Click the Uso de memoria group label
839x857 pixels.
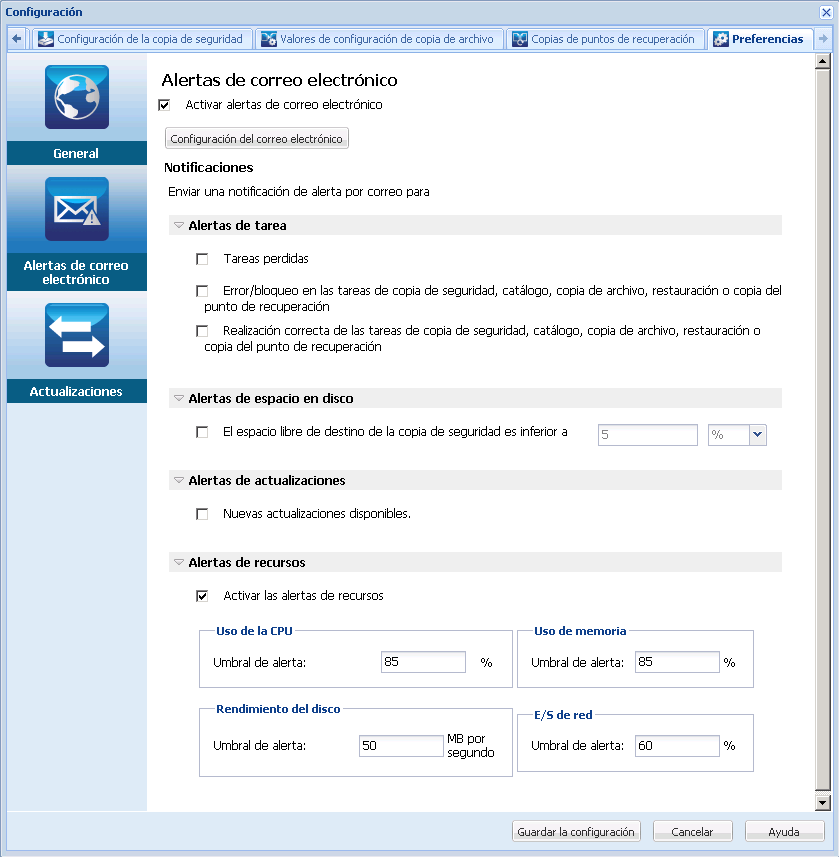pos(580,631)
